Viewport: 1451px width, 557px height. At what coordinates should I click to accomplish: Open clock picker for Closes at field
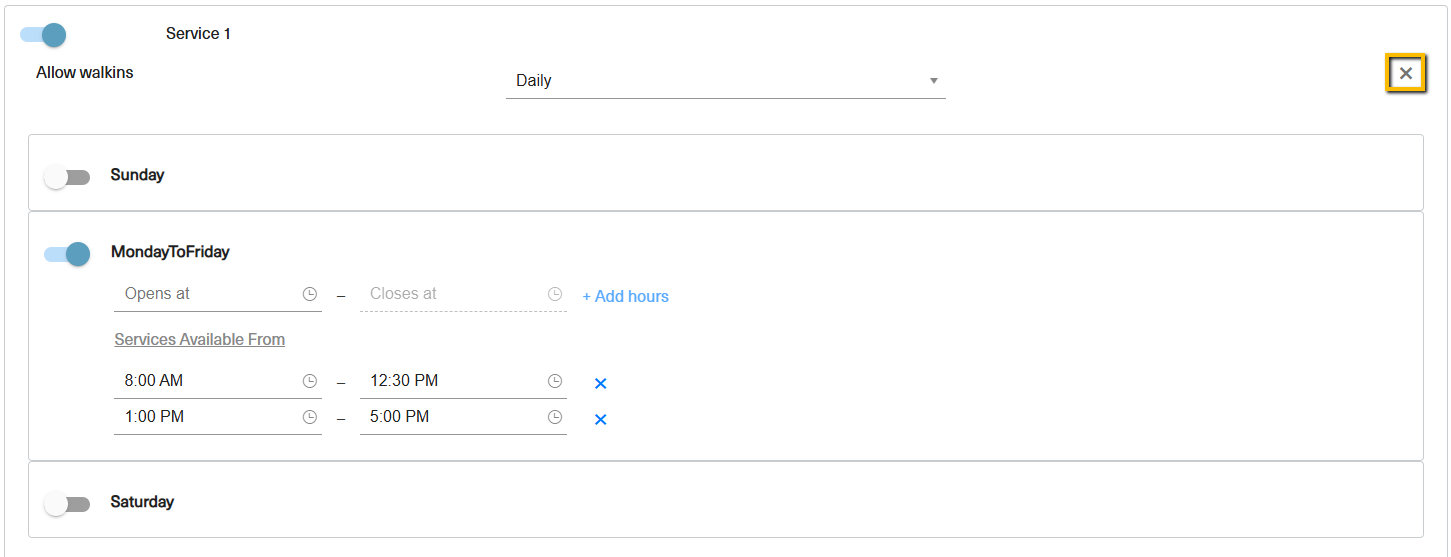click(555, 294)
